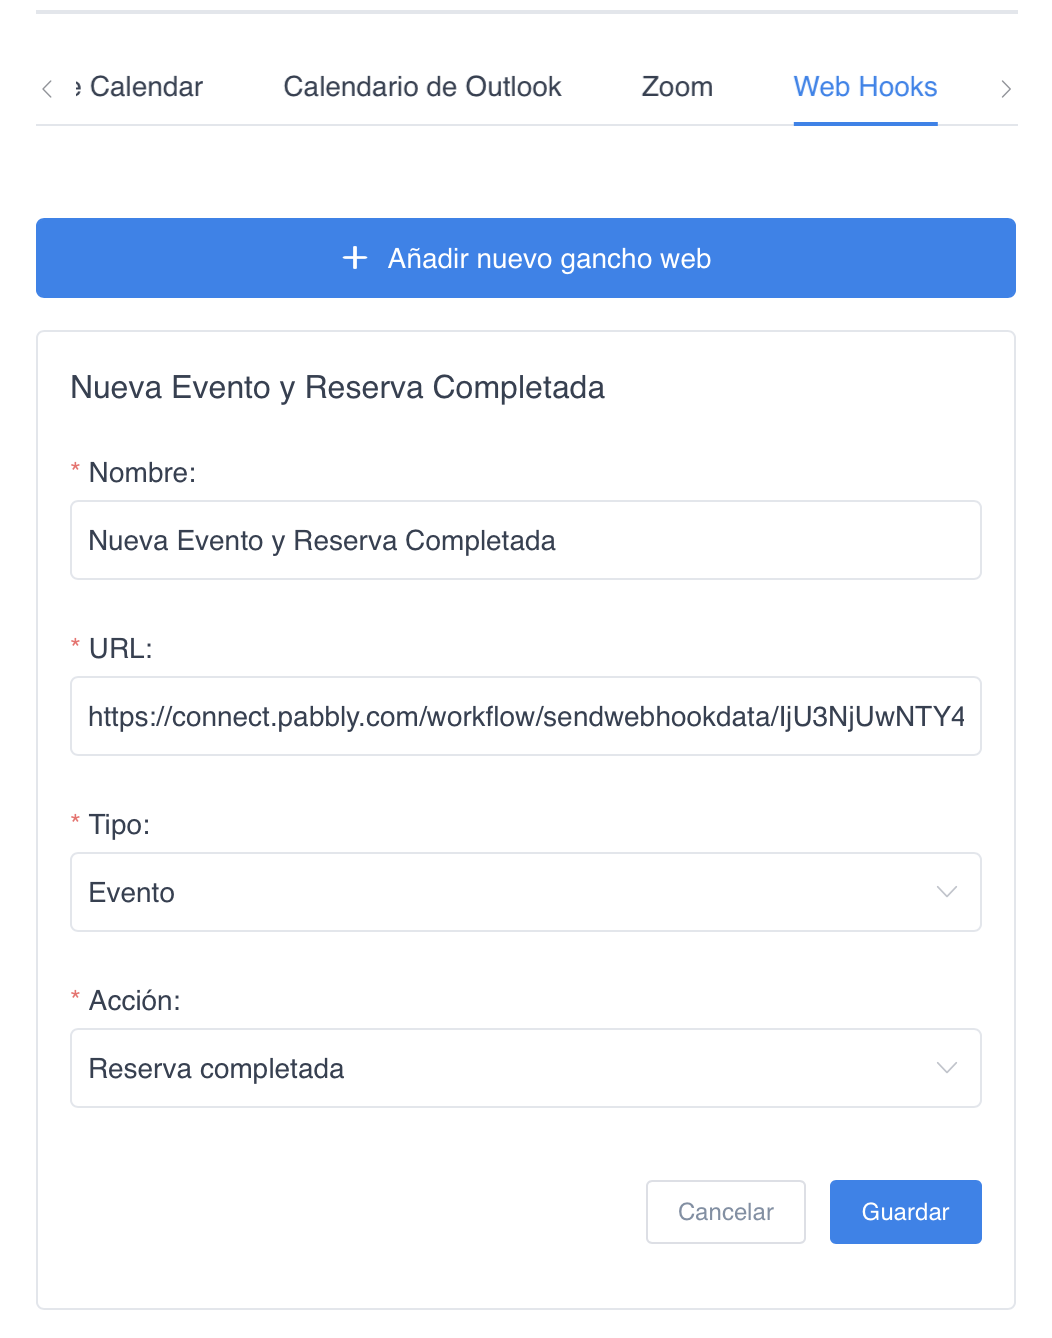Click the right chevron arrow of the tab bar
Viewport: 1052px width, 1338px height.
click(1006, 89)
